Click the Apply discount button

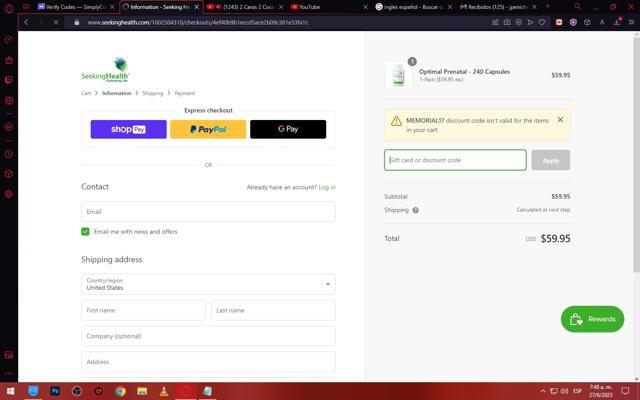(x=550, y=160)
